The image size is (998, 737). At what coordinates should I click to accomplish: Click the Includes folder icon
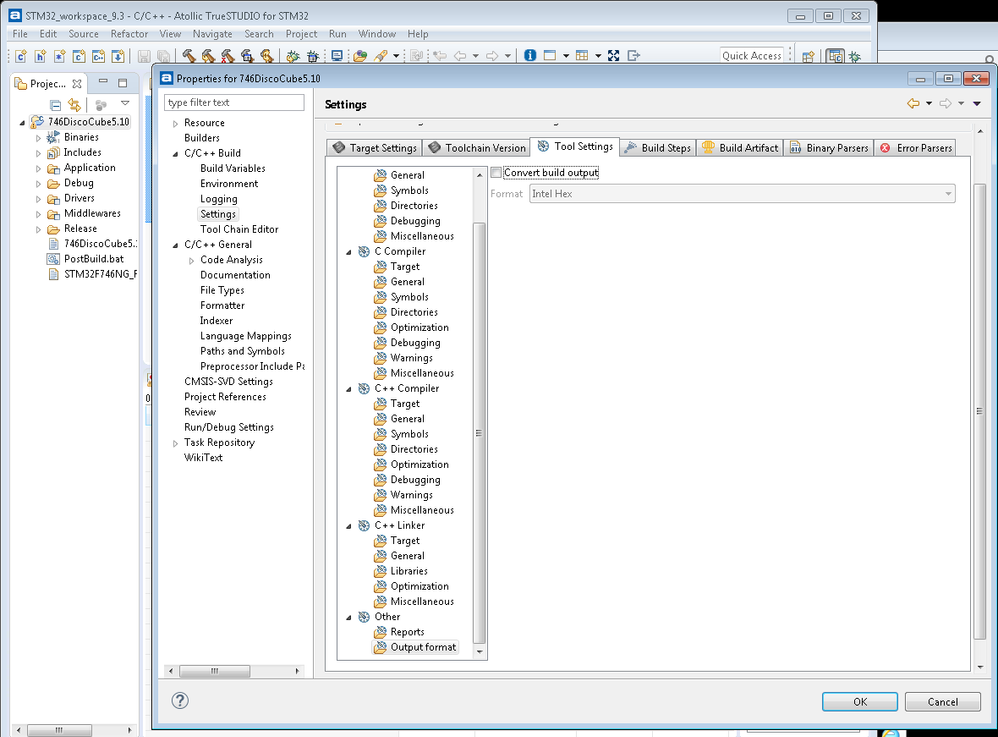[53, 153]
